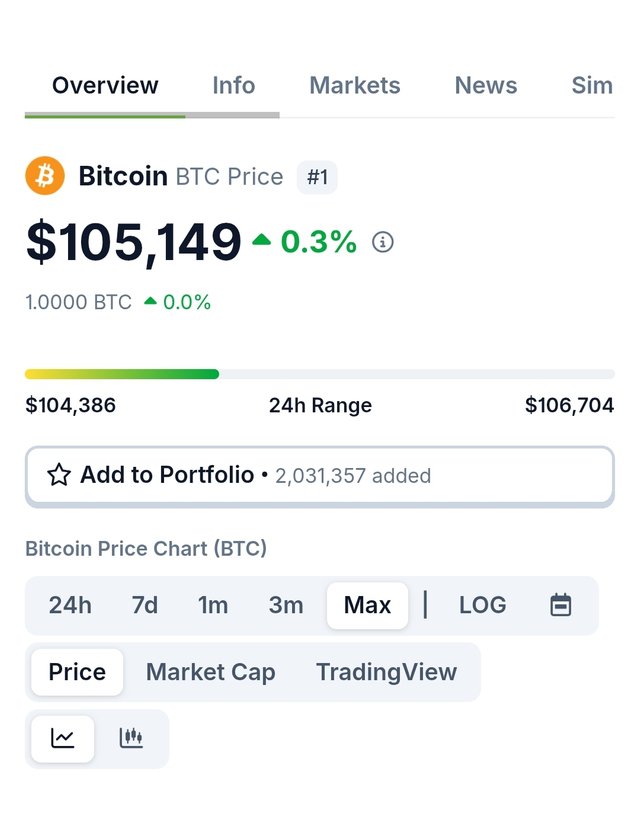Open the price change info icon
640x814 pixels.
(x=383, y=242)
